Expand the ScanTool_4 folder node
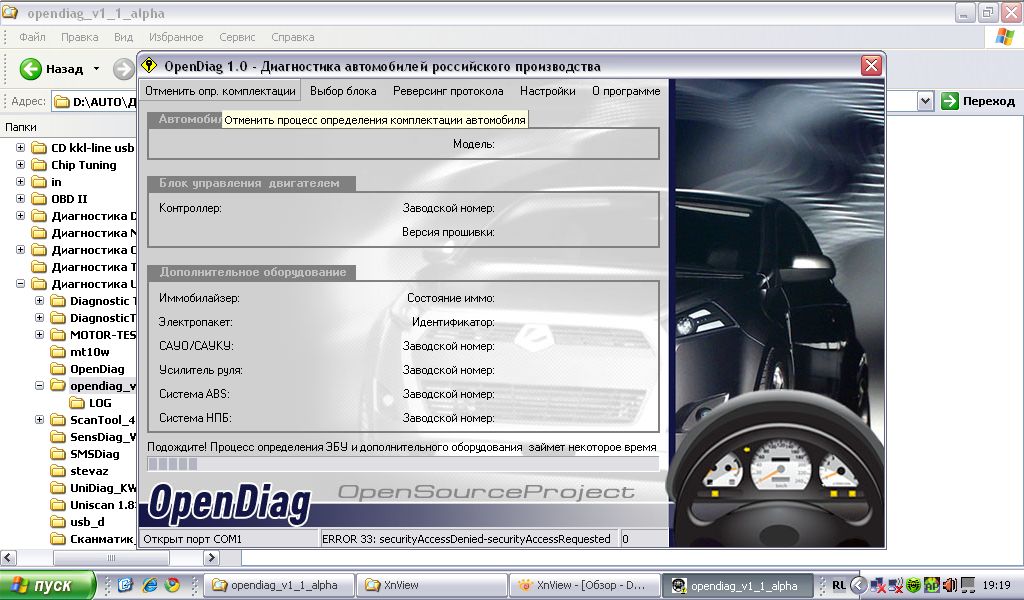The image size is (1024, 600). [39, 419]
